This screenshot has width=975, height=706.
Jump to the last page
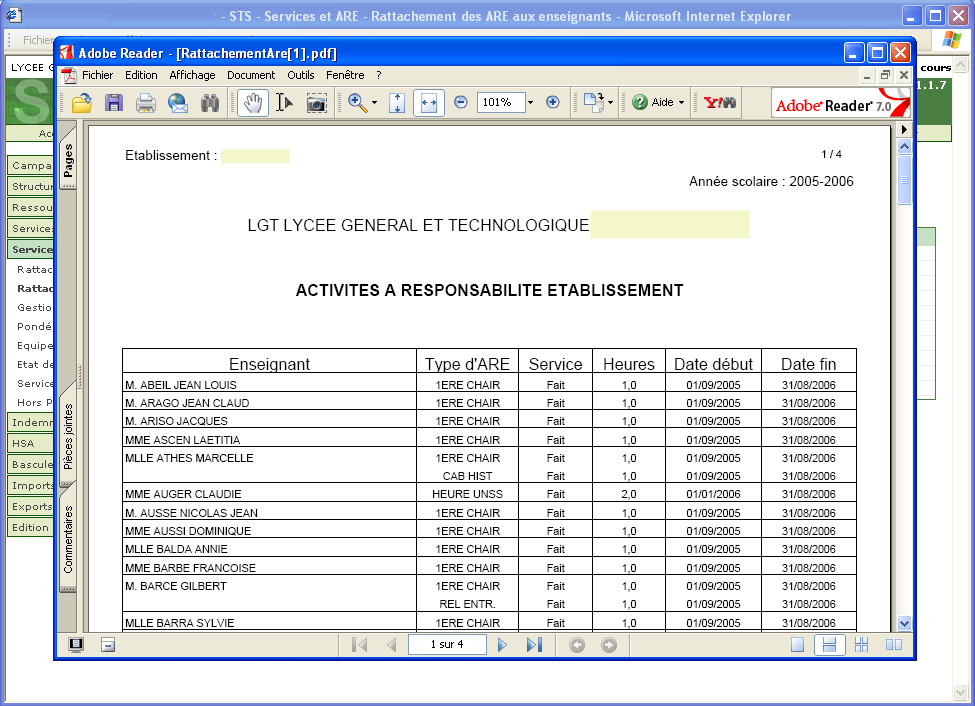tap(534, 645)
